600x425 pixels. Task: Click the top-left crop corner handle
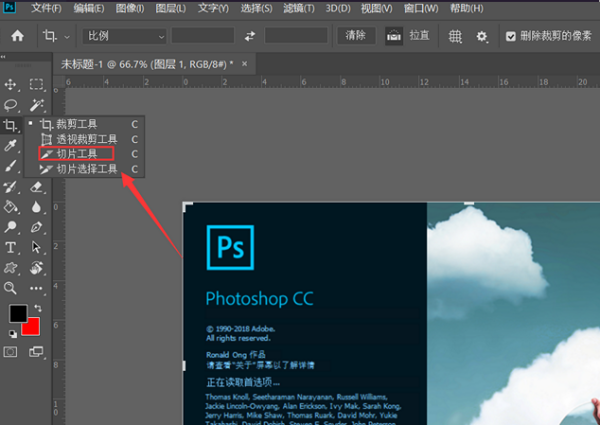coord(187,207)
